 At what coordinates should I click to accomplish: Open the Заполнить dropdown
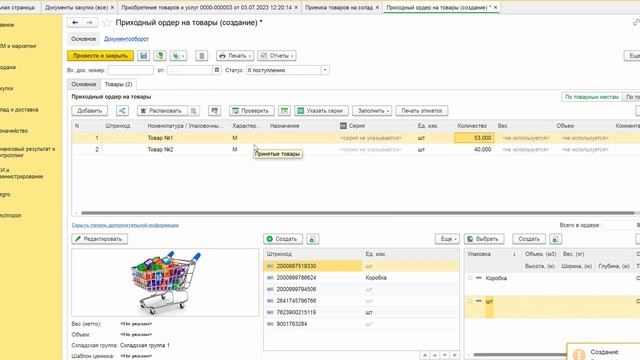coord(372,111)
